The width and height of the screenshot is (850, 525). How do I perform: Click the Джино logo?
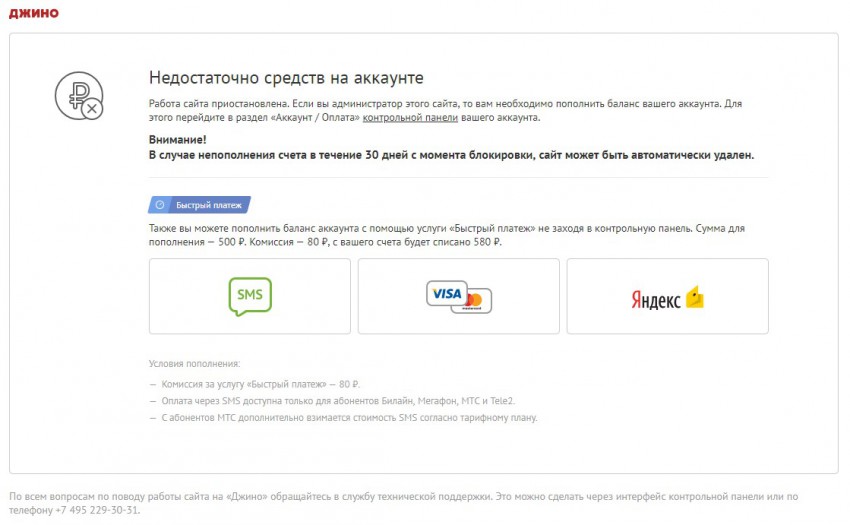coord(33,13)
